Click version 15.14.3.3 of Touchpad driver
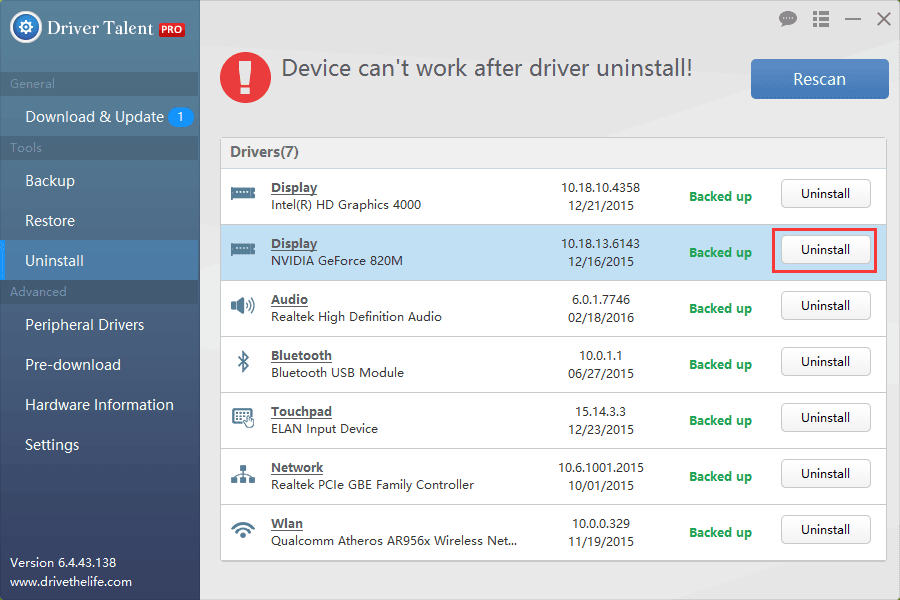Image resolution: width=900 pixels, height=600 pixels. [x=601, y=412]
